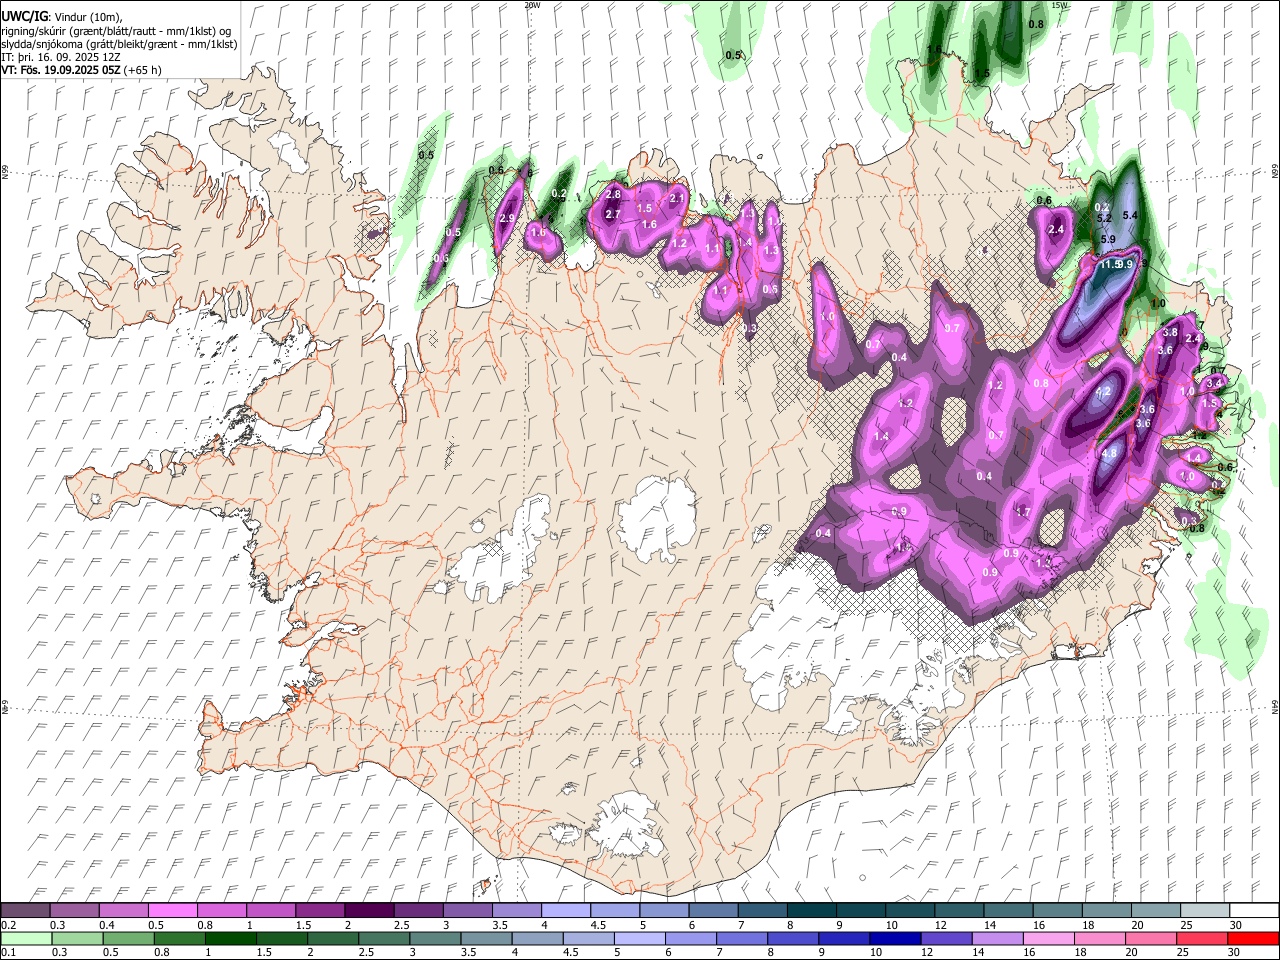Screen dimensions: 1280x960
Task: Select the 2.1 precipitation value on the map
Action: tap(676, 198)
